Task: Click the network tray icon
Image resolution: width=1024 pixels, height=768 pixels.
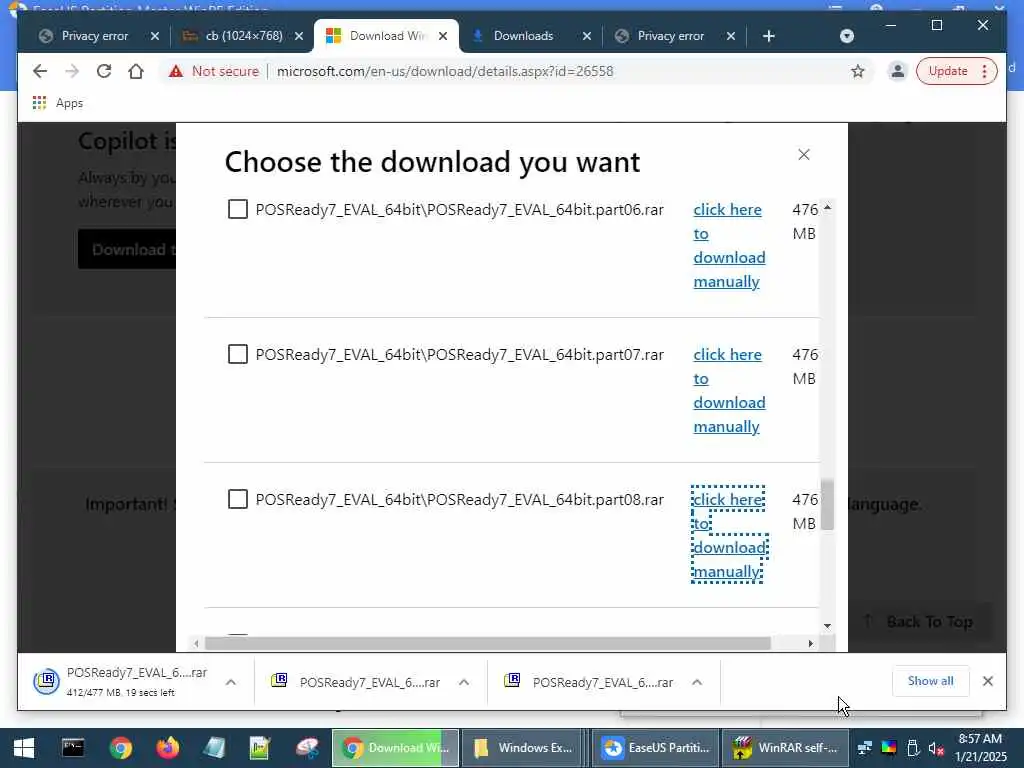Action: 865,748
